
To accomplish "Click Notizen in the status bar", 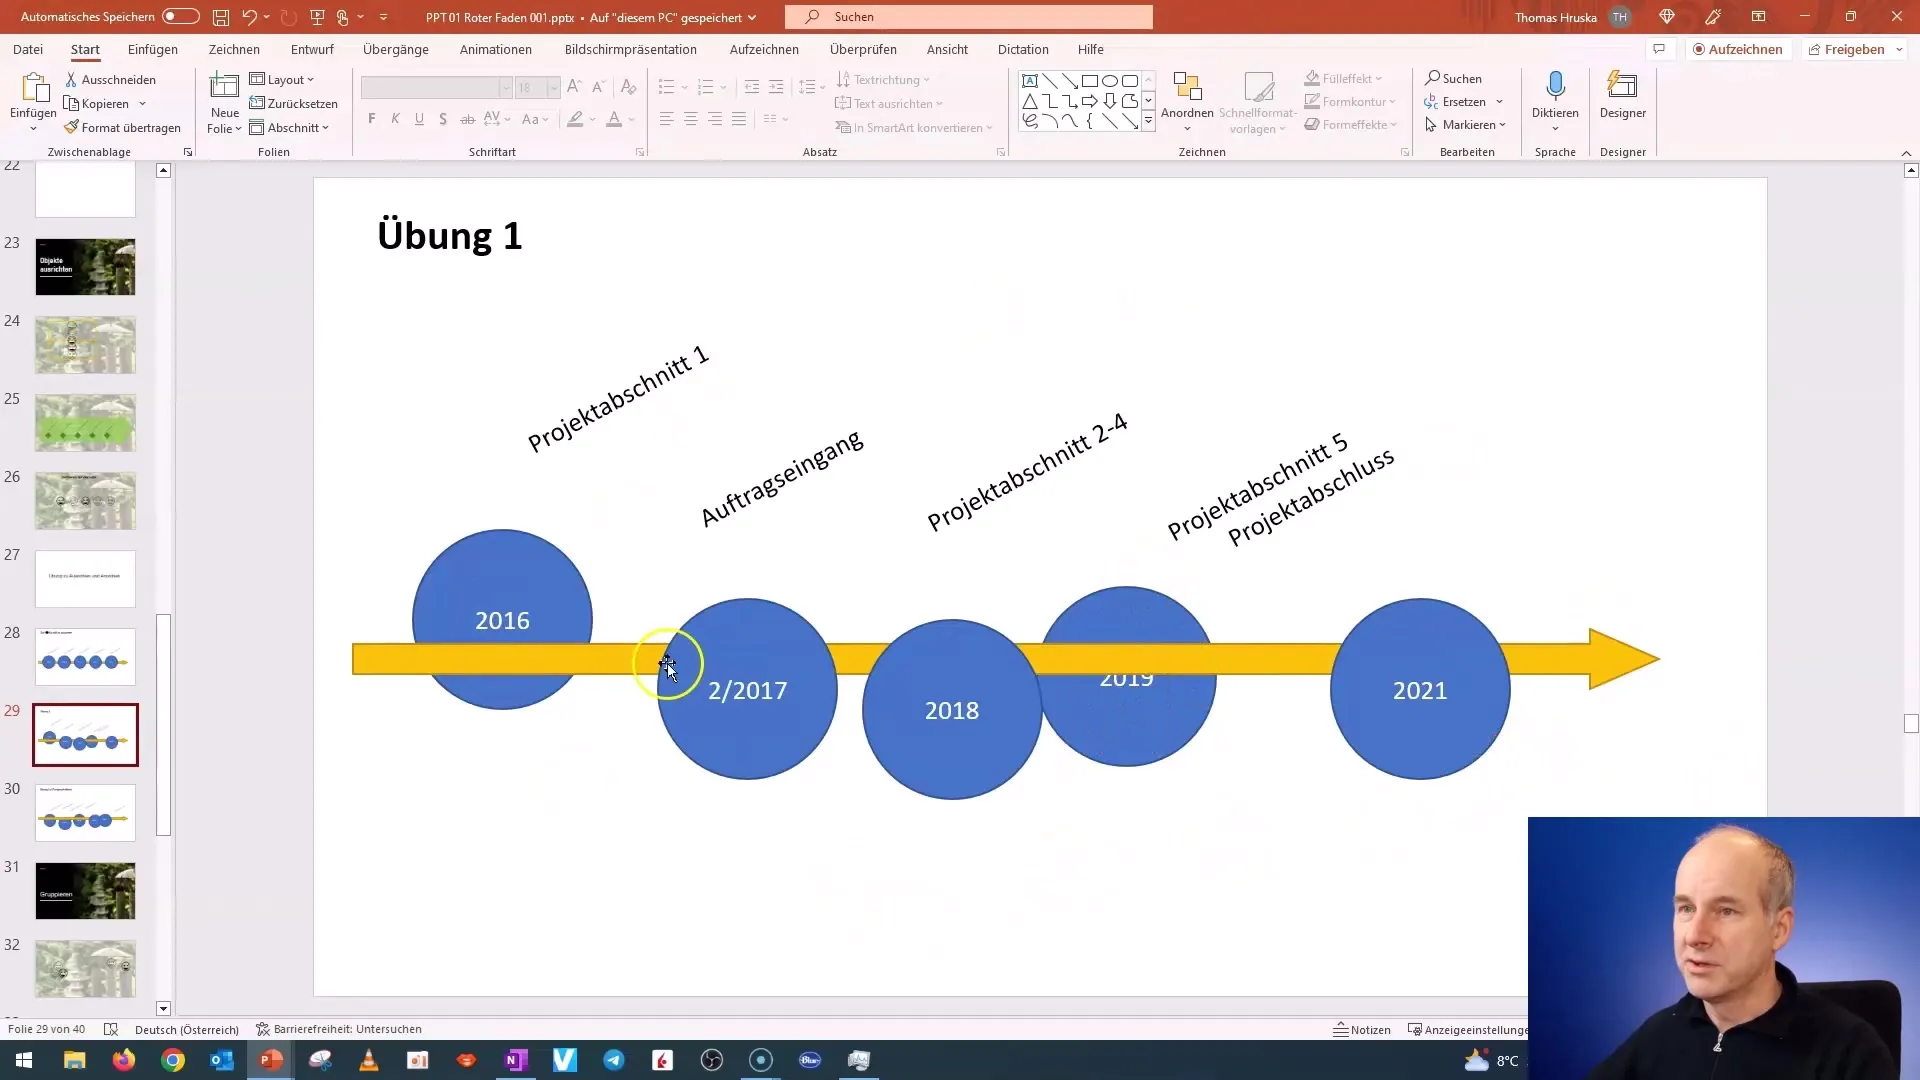I will [1362, 1030].
